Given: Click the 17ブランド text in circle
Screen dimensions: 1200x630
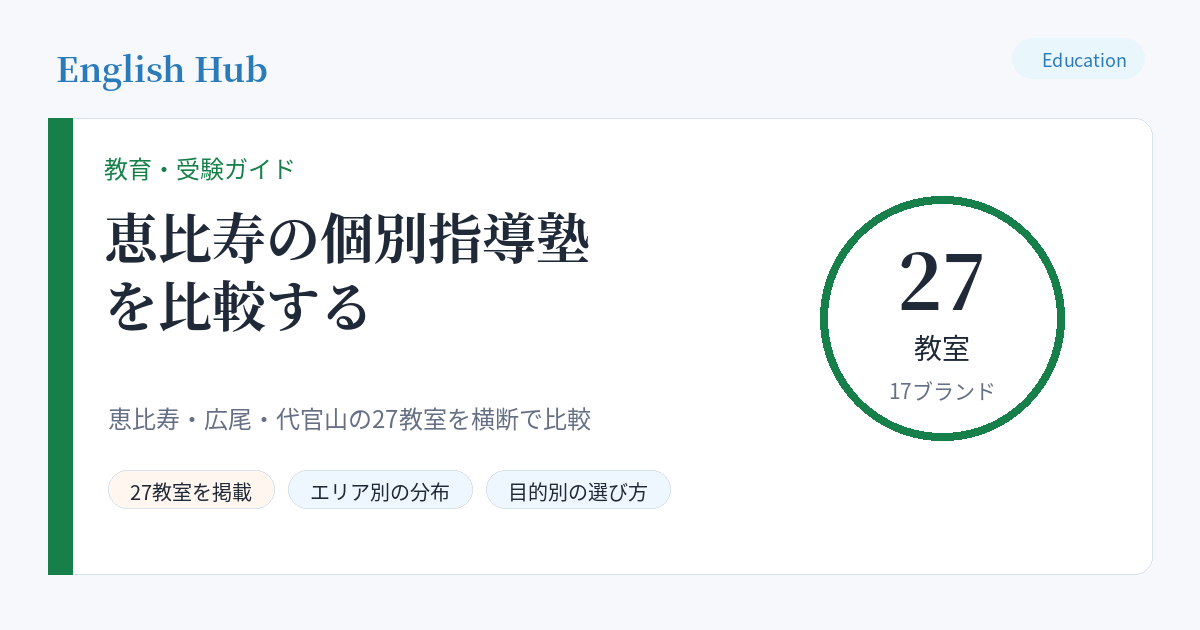Looking at the screenshot, I should point(942,391).
